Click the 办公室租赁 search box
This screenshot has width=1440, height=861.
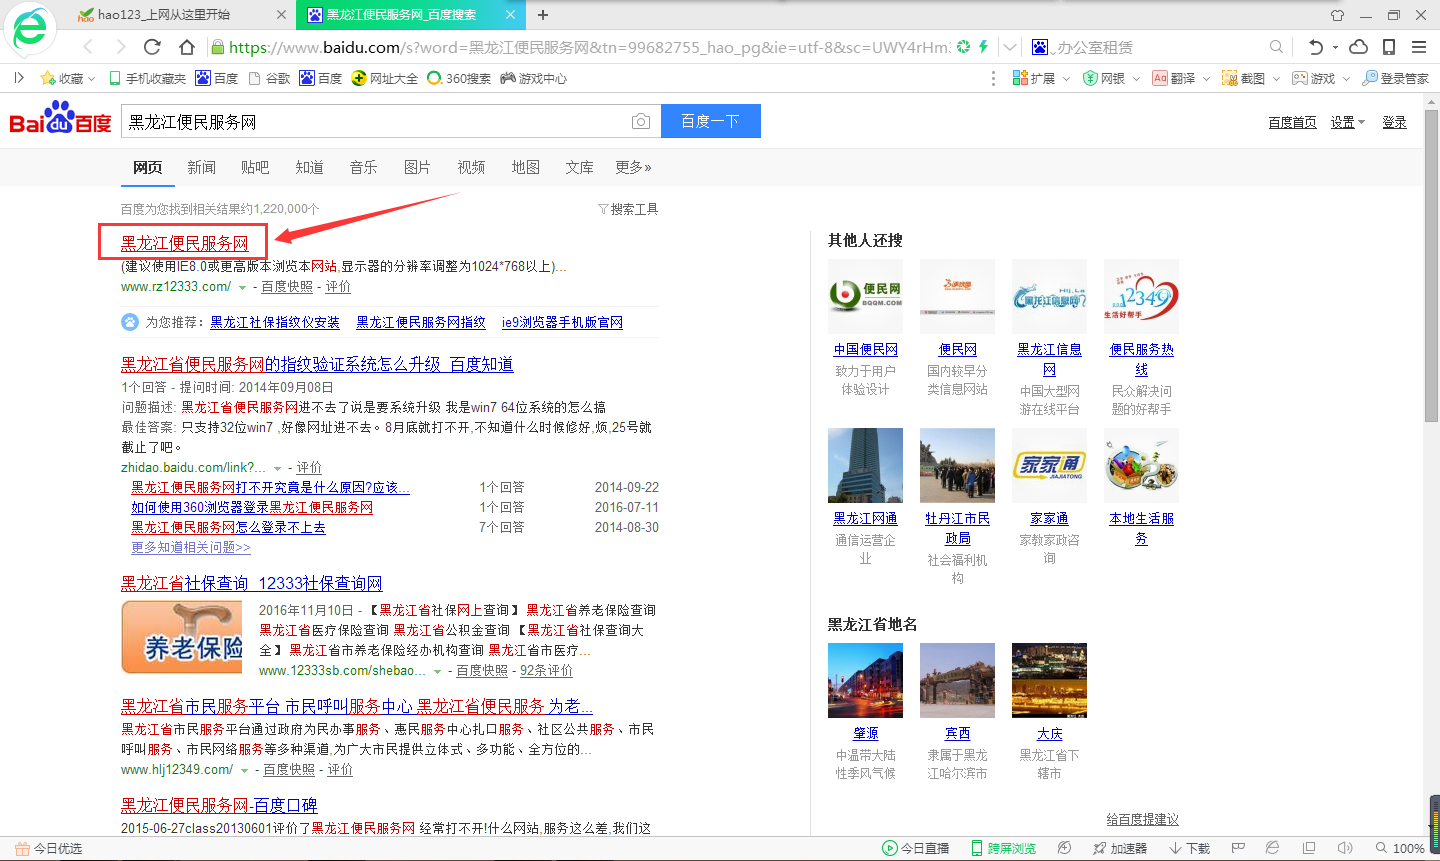point(1157,47)
